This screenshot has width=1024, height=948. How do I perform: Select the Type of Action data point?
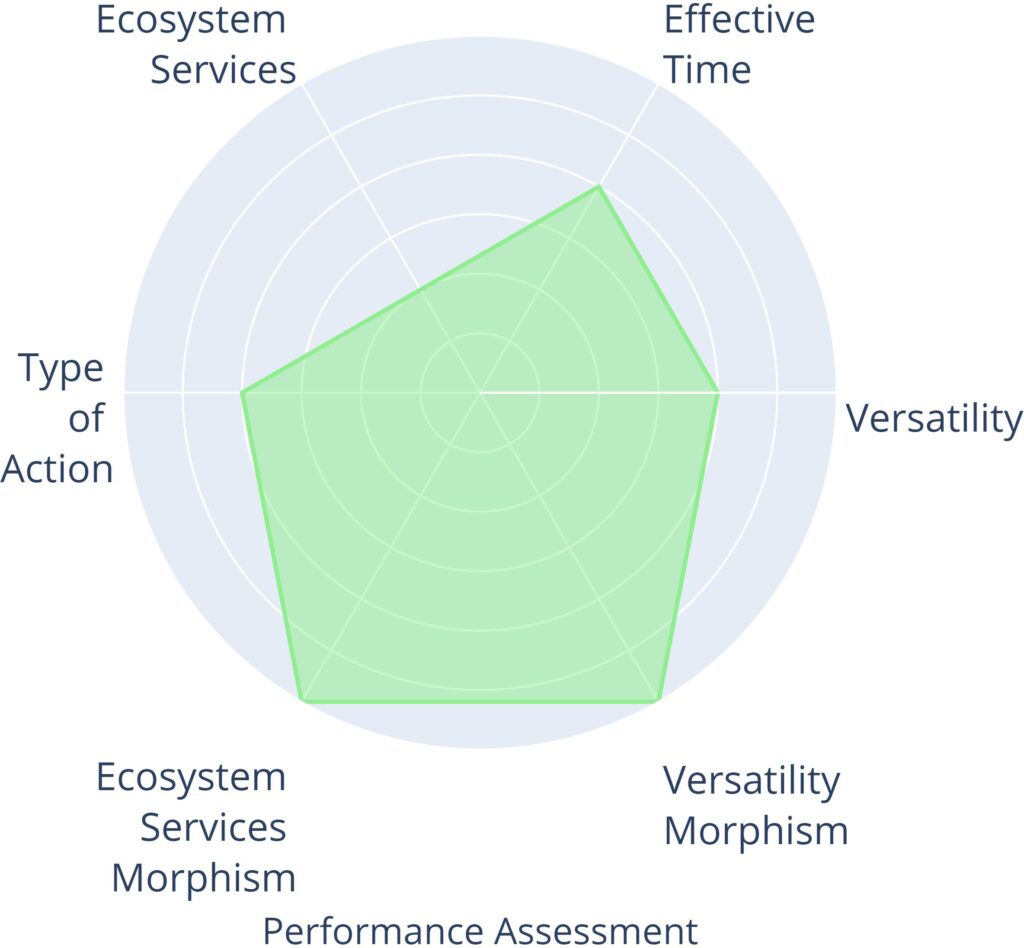[242, 392]
